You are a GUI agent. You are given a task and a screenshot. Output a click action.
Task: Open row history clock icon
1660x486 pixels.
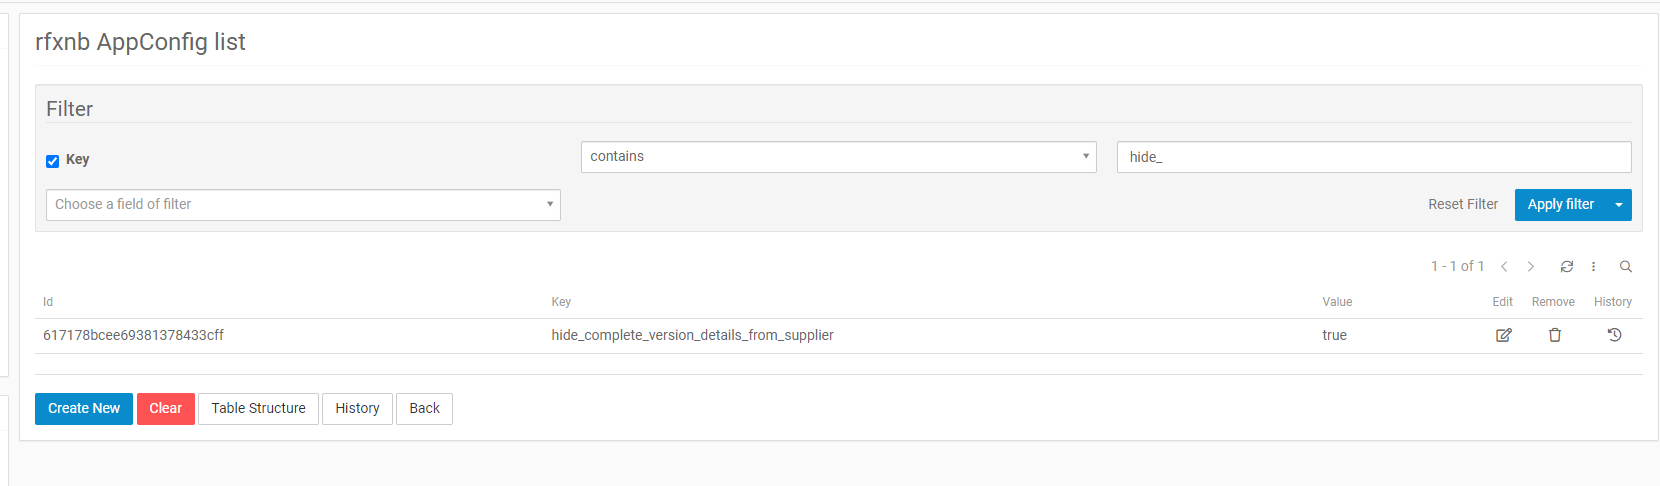[1614, 335]
